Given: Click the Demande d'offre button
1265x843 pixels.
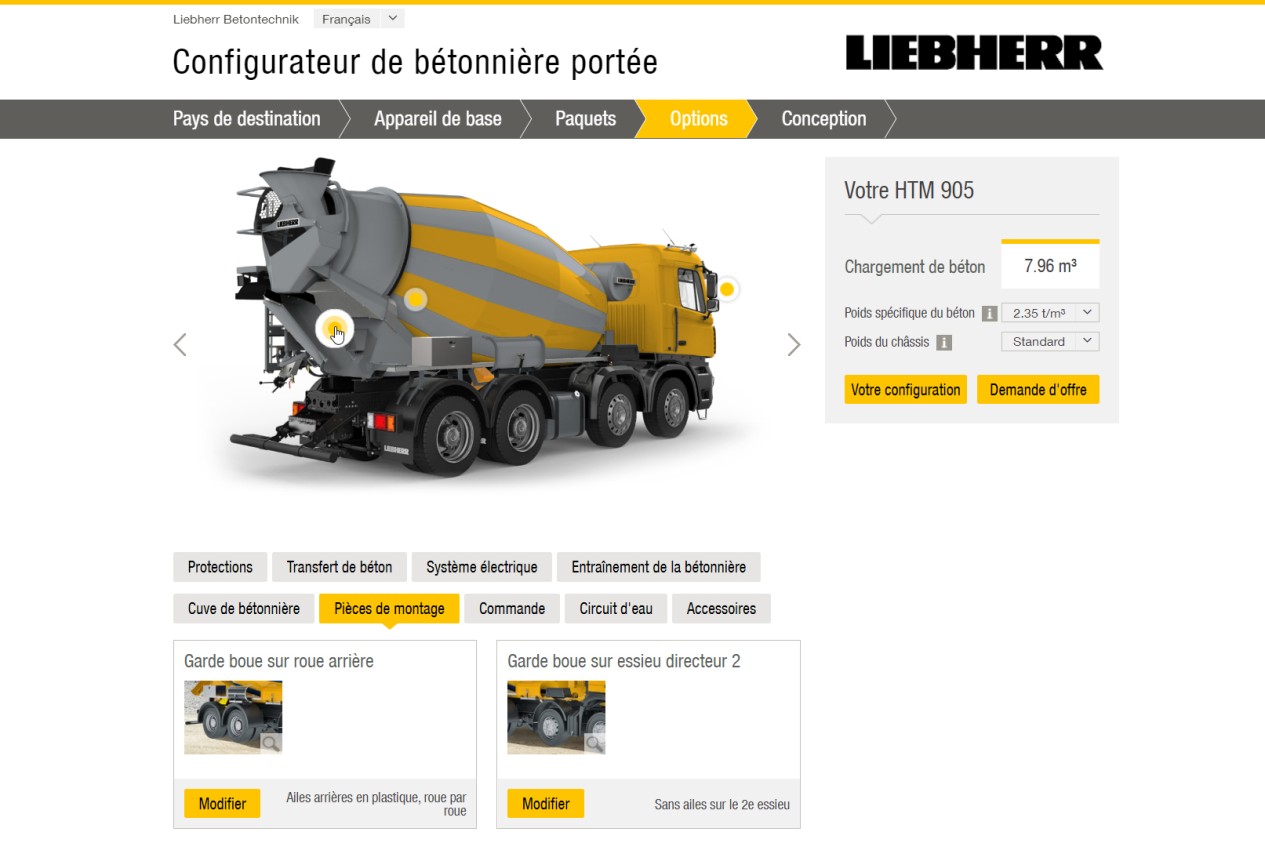Looking at the screenshot, I should click(x=1038, y=389).
